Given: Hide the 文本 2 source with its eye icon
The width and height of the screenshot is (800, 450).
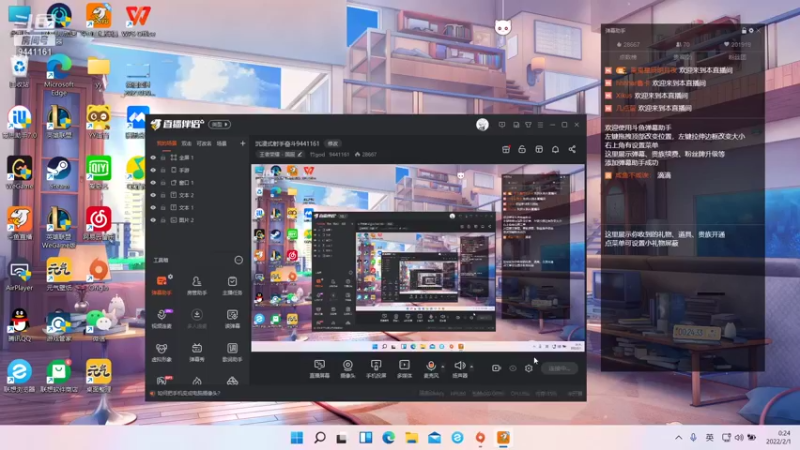Looking at the screenshot, I should [153, 195].
